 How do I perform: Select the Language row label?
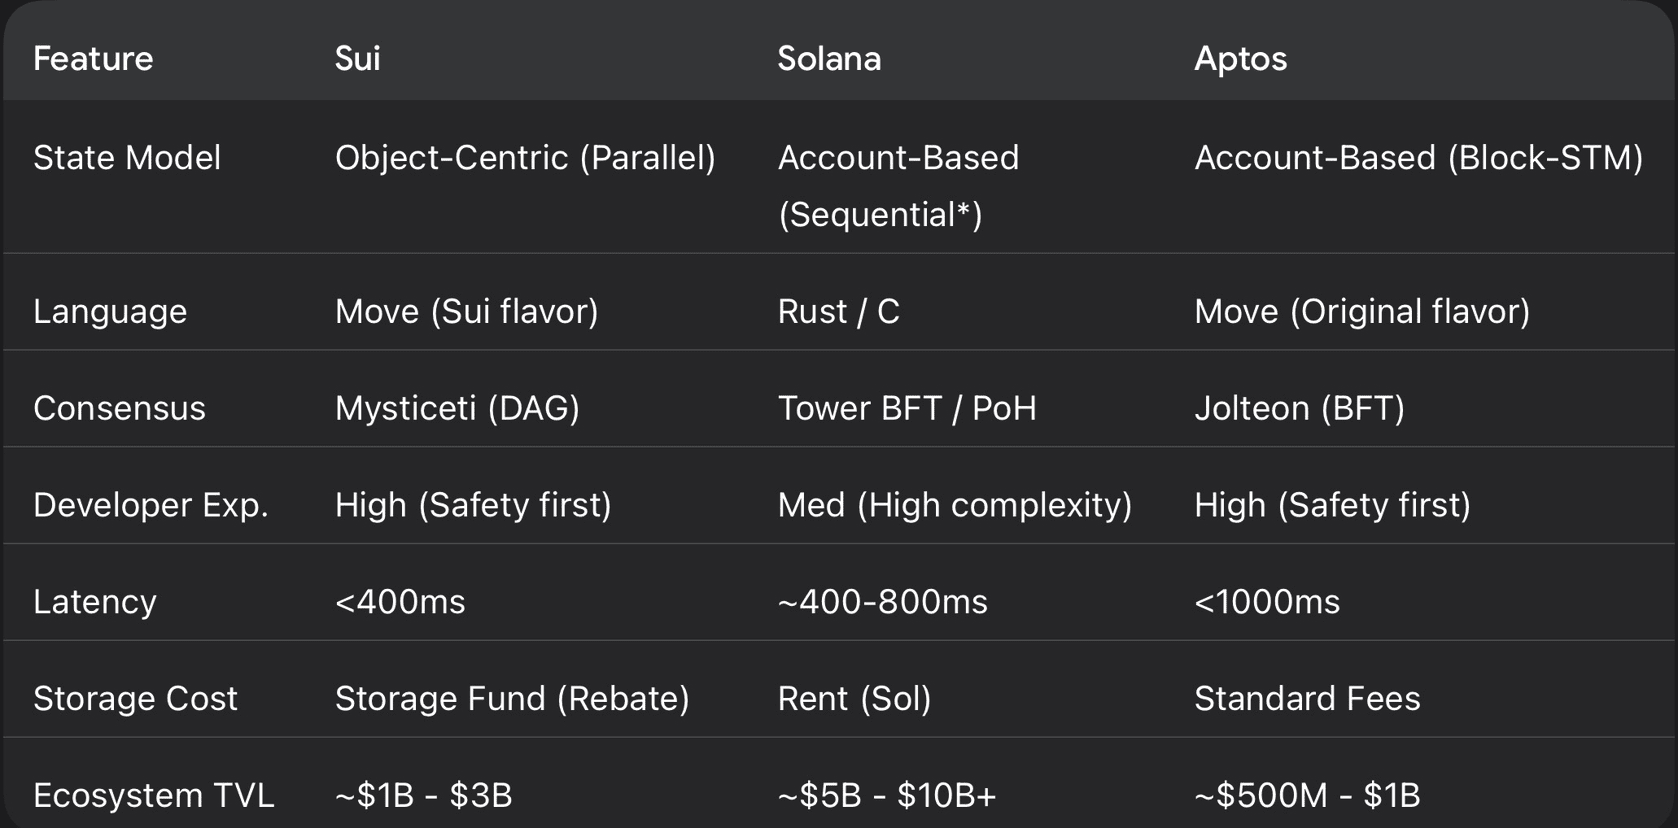tap(110, 311)
